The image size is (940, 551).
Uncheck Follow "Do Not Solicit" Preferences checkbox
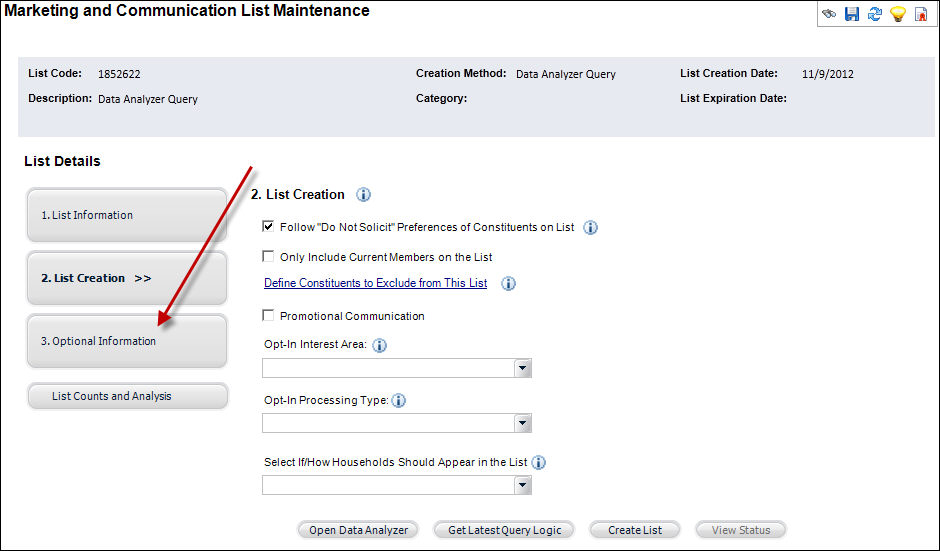[x=268, y=227]
